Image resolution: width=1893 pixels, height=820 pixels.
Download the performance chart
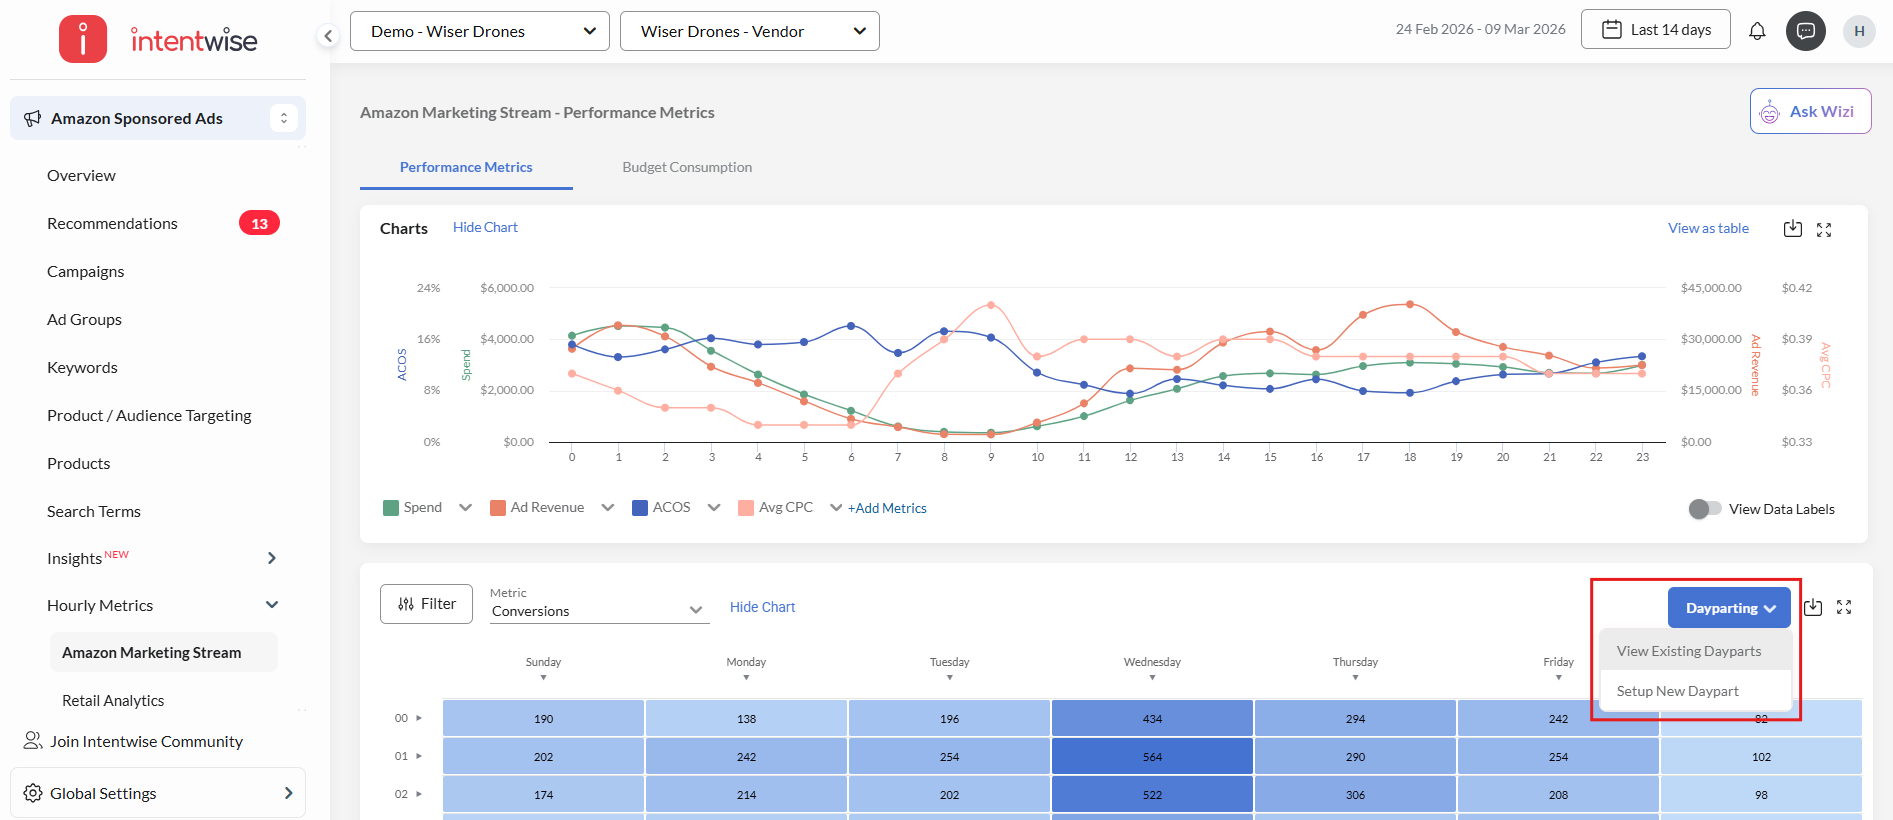pyautogui.click(x=1793, y=229)
